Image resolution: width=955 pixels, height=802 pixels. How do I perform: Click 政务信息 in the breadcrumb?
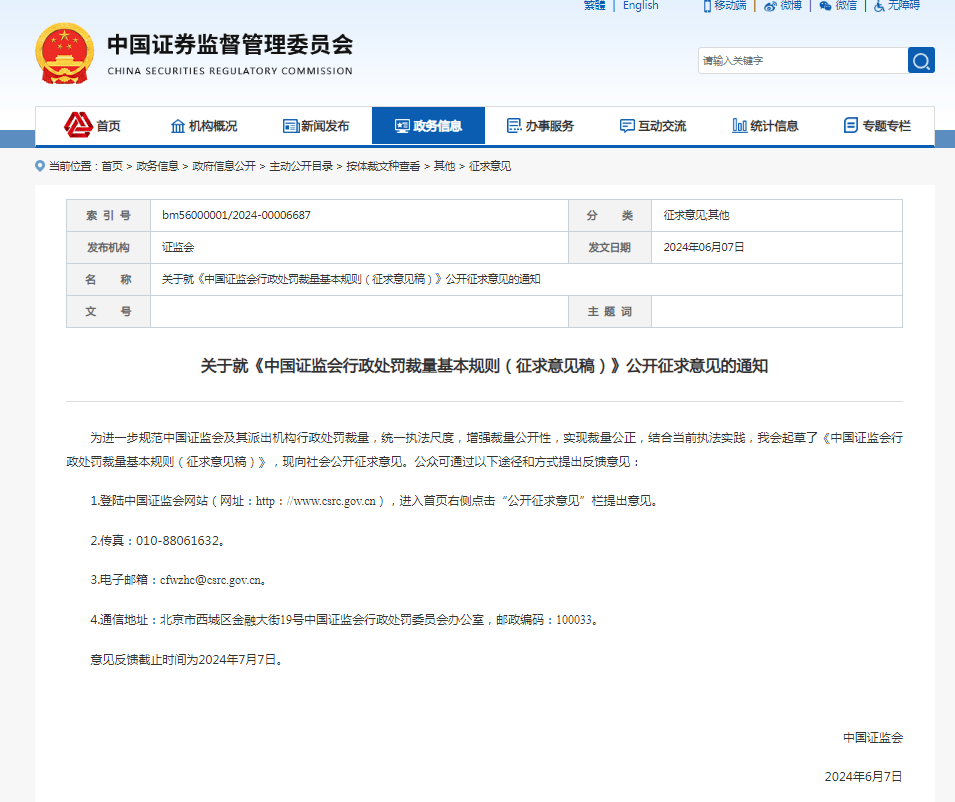click(x=157, y=166)
